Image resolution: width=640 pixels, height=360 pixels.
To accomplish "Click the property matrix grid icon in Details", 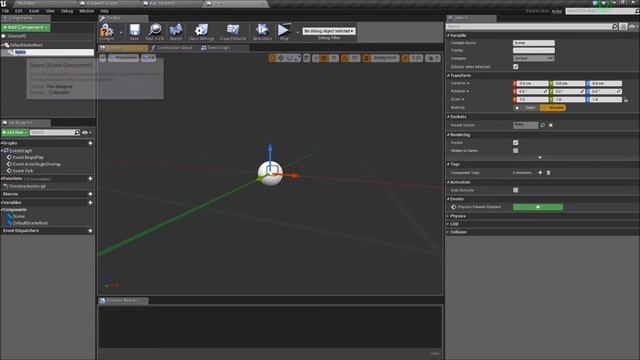I will click(x=623, y=27).
